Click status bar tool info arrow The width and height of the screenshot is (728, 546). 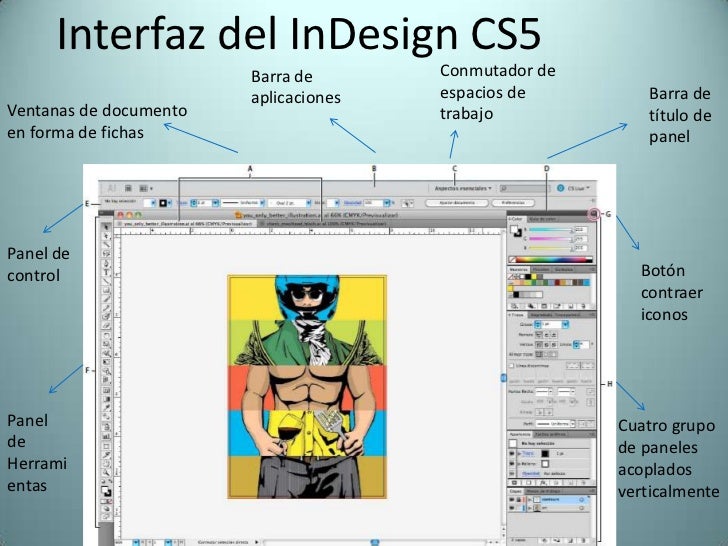pyautogui.click(x=257, y=542)
